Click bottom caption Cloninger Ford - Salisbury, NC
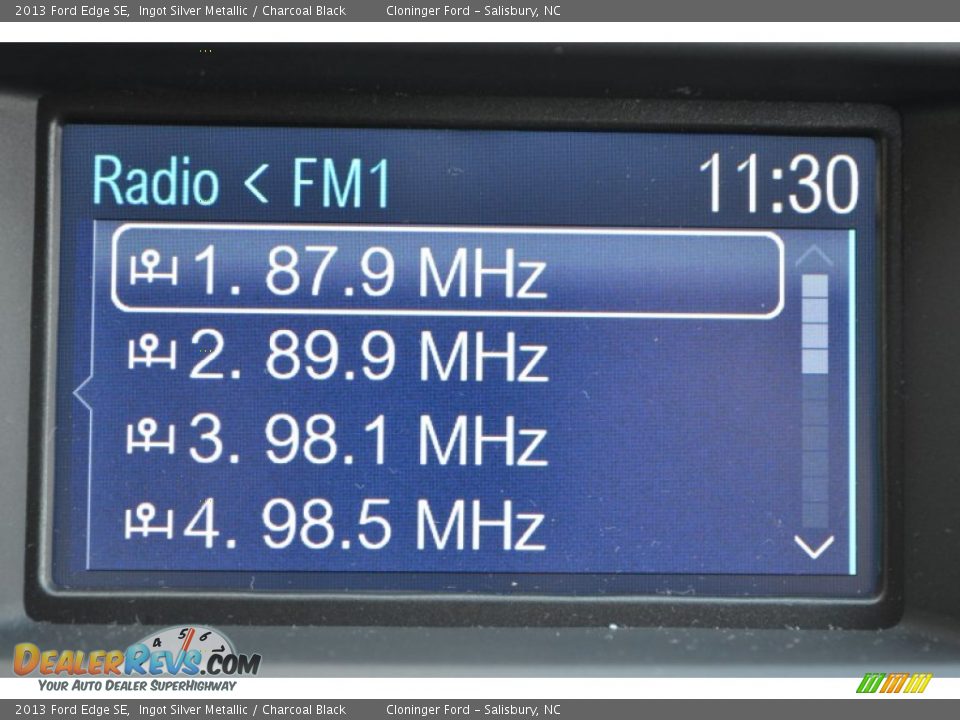Viewport: 960px width, 720px height. (473, 710)
